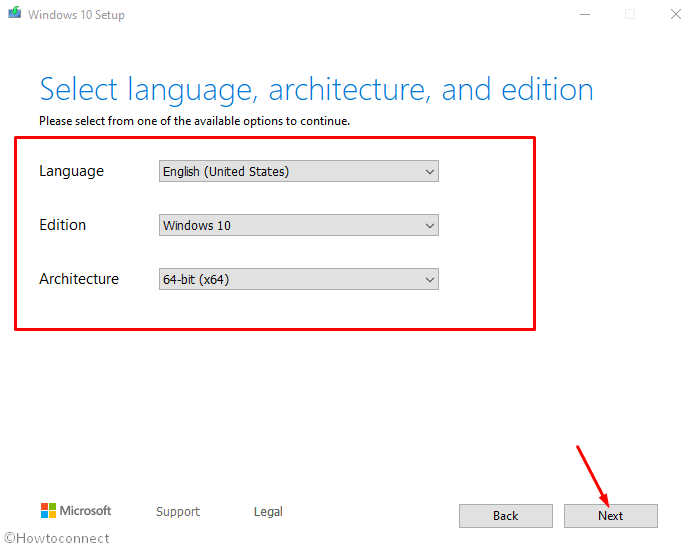Image resolution: width=696 pixels, height=553 pixels.
Task: Click the 'Windows 10 Setup' title text
Action: click(x=76, y=15)
